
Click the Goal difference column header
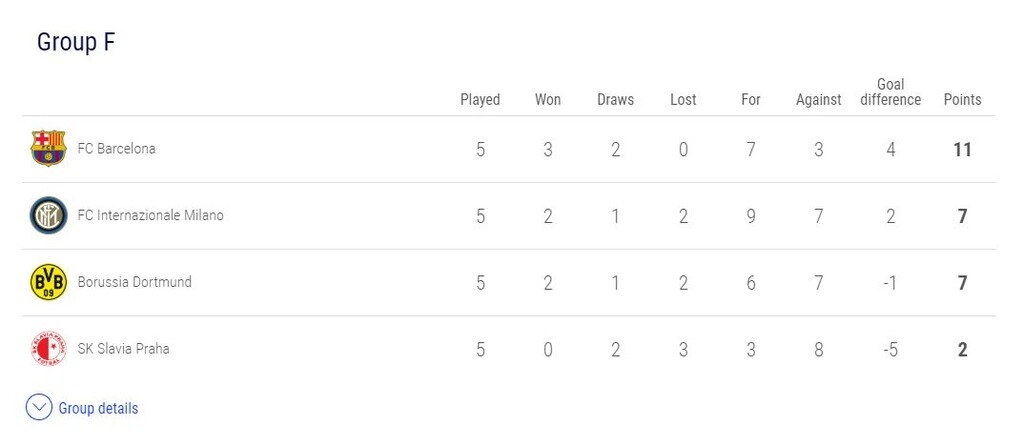[890, 92]
